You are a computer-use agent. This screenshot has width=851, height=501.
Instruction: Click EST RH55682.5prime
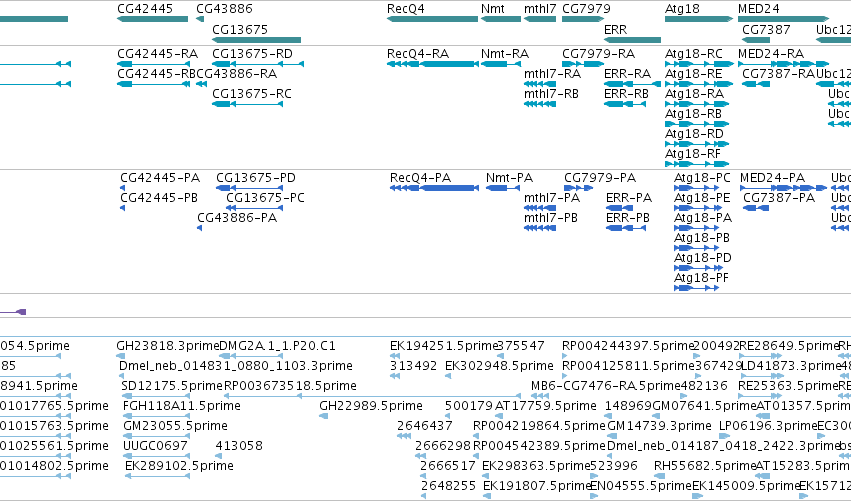[x=705, y=466]
